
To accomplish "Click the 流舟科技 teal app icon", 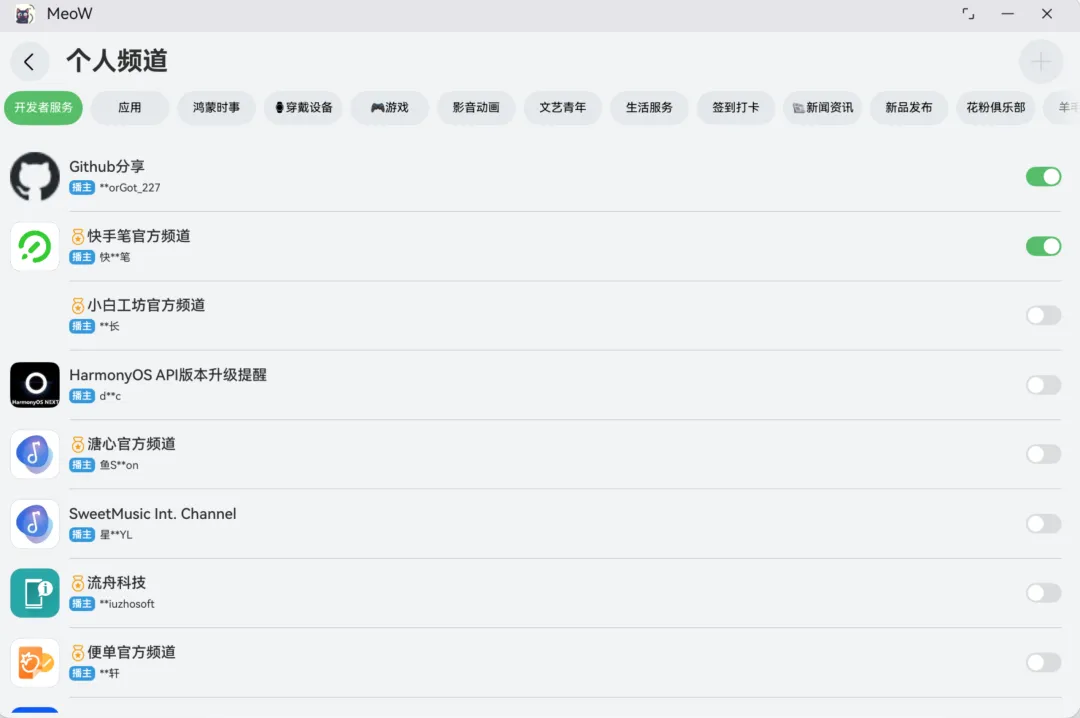I will (x=35, y=593).
